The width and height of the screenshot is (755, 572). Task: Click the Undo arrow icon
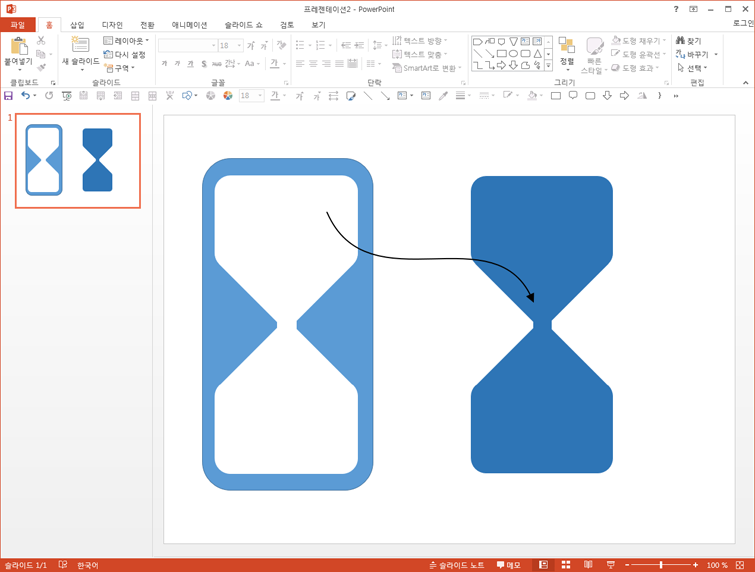[25, 96]
